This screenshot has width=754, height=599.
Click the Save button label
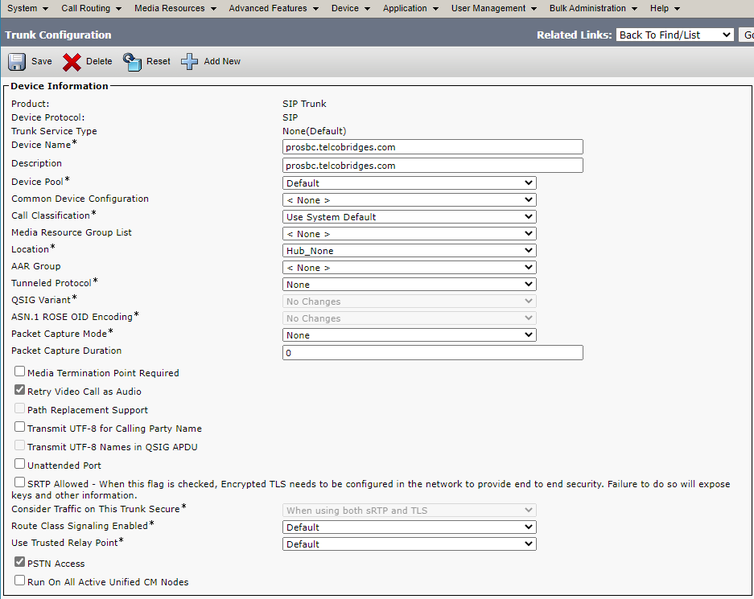coord(41,62)
